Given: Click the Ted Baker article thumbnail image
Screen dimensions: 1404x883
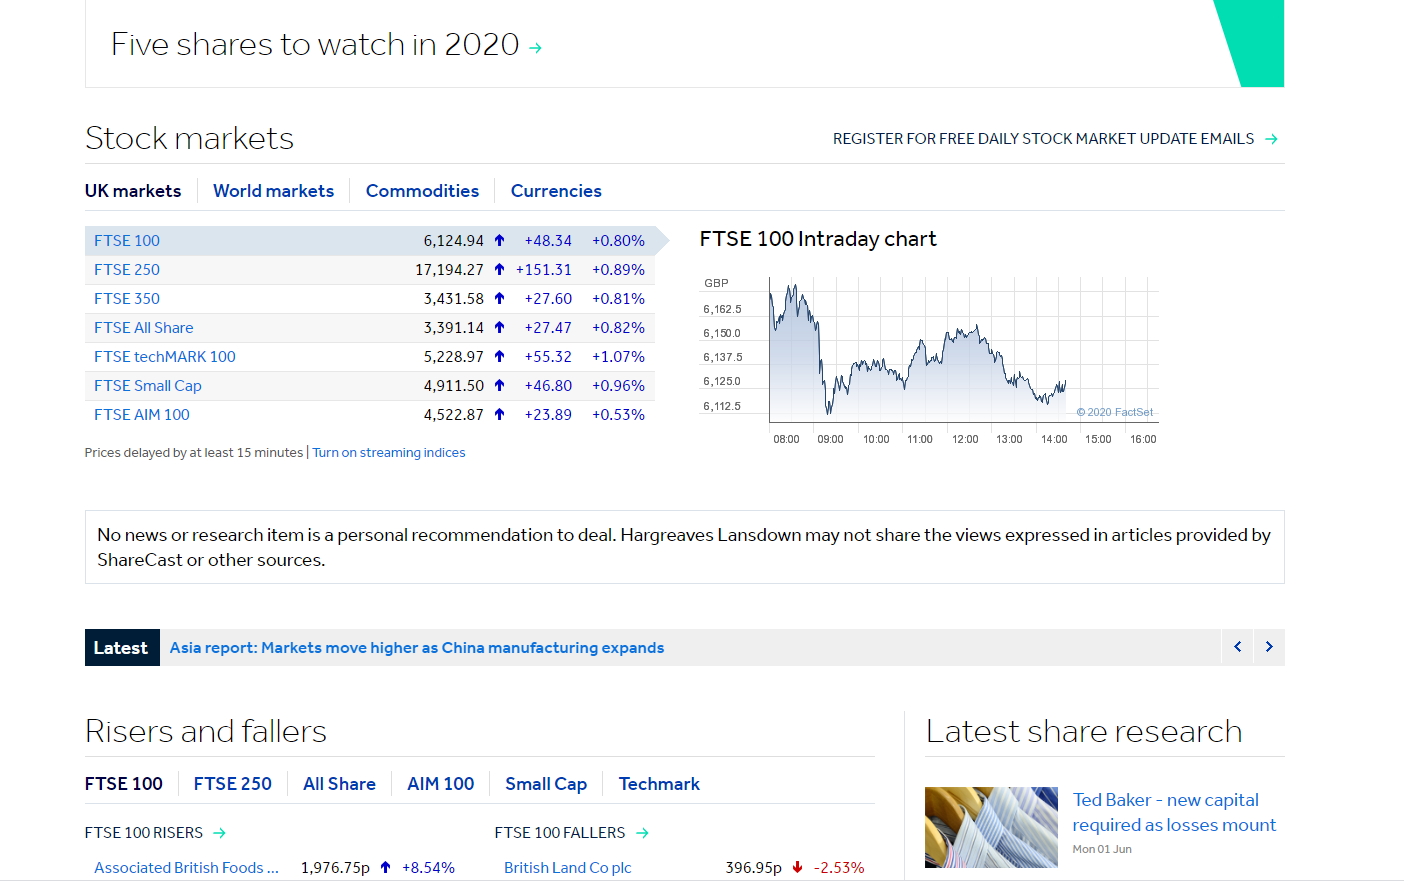Looking at the screenshot, I should tap(991, 827).
